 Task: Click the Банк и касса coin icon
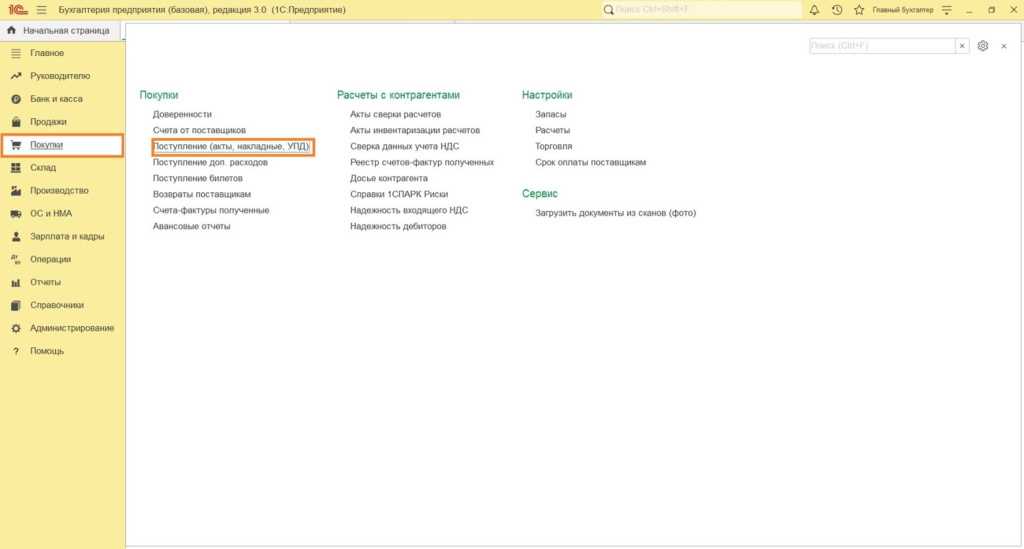point(16,99)
